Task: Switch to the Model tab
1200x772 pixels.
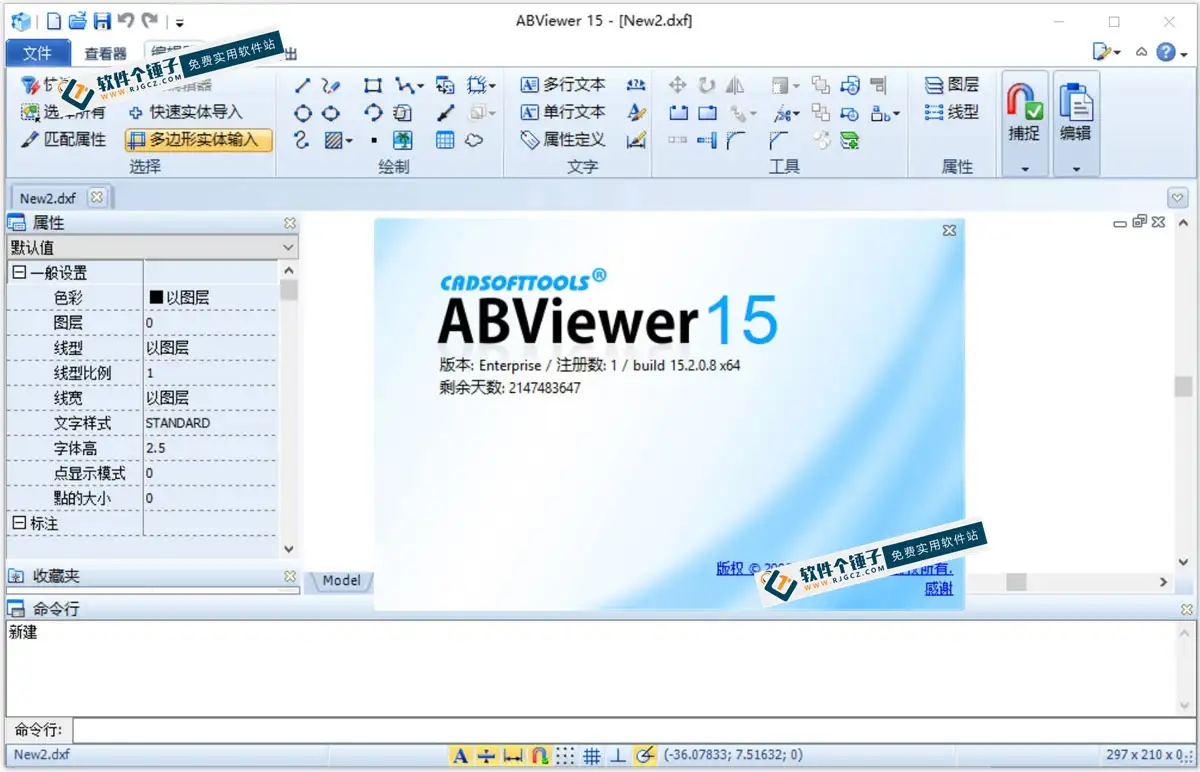Action: coord(340,580)
